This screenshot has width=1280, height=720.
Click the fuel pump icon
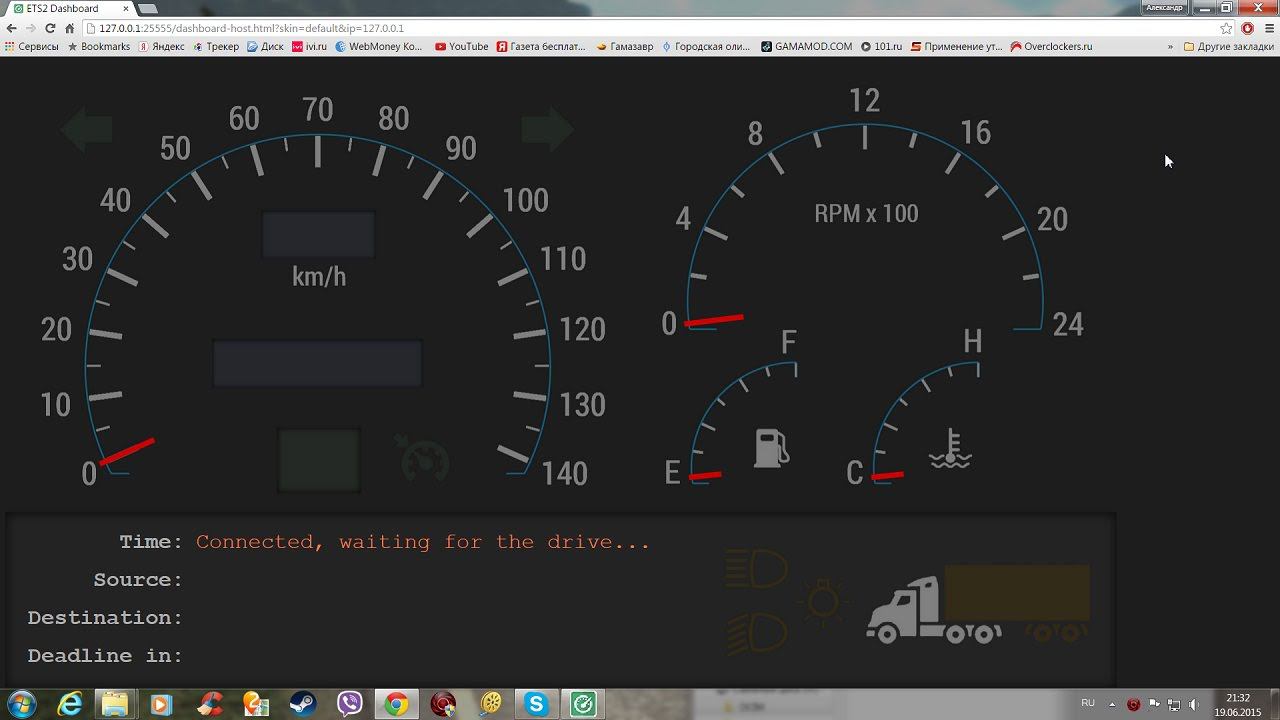[771, 448]
